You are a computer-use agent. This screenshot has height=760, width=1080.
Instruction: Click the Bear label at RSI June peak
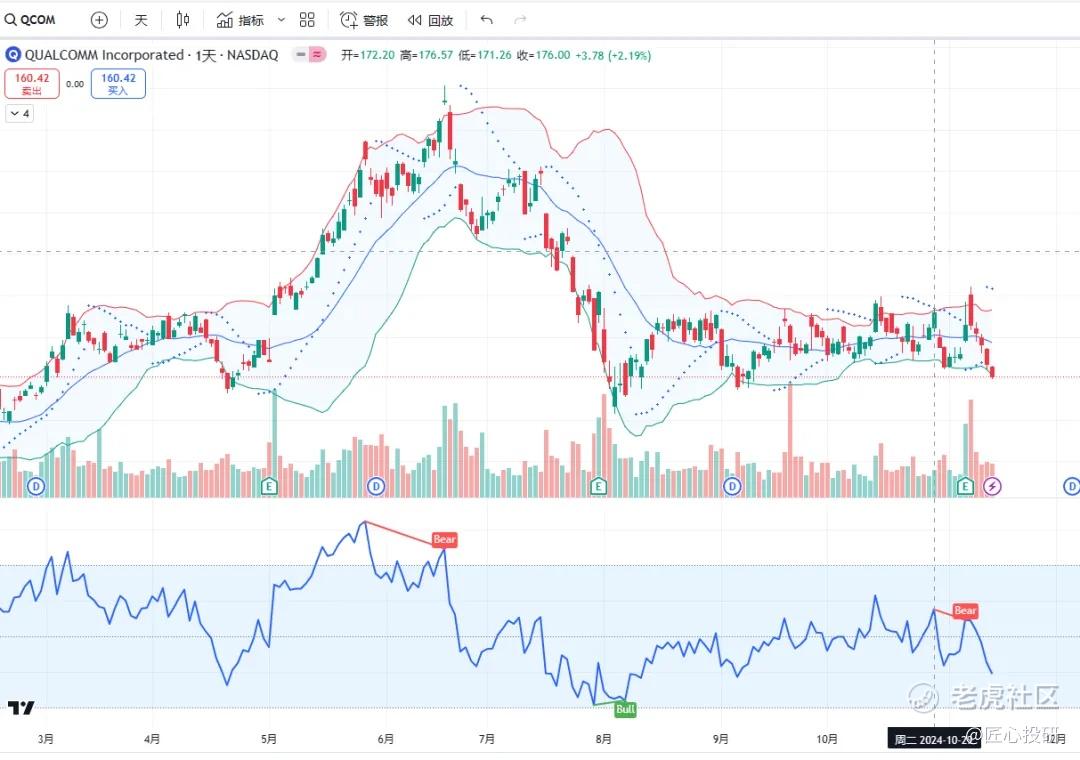444,539
